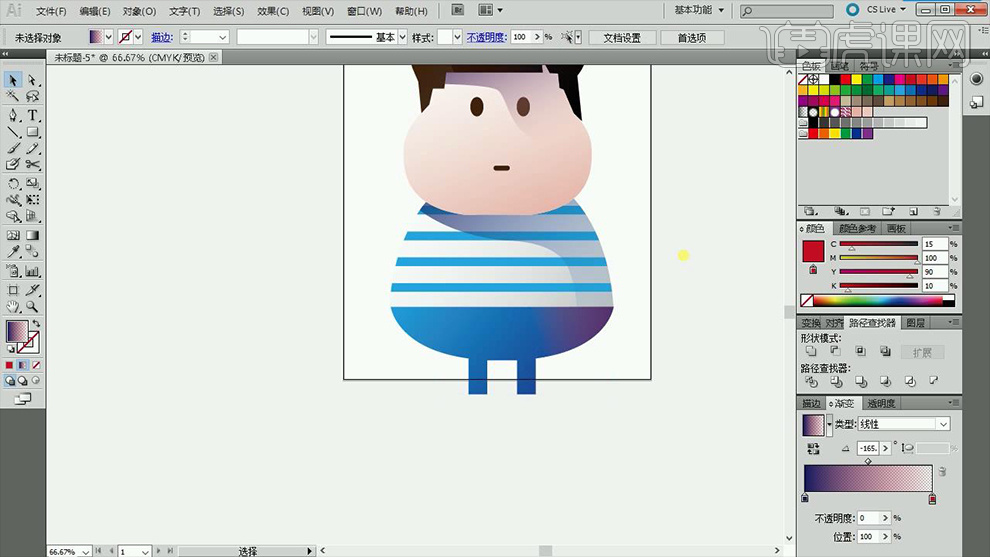990x557 pixels.
Task: Select the black arrow Selection tool
Action: coord(13,80)
